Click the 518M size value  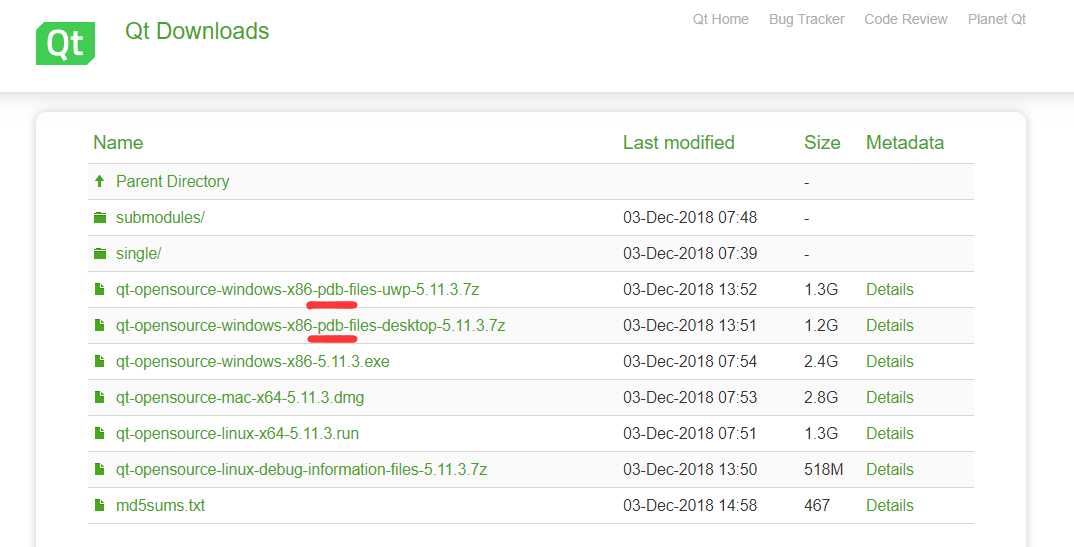823,470
